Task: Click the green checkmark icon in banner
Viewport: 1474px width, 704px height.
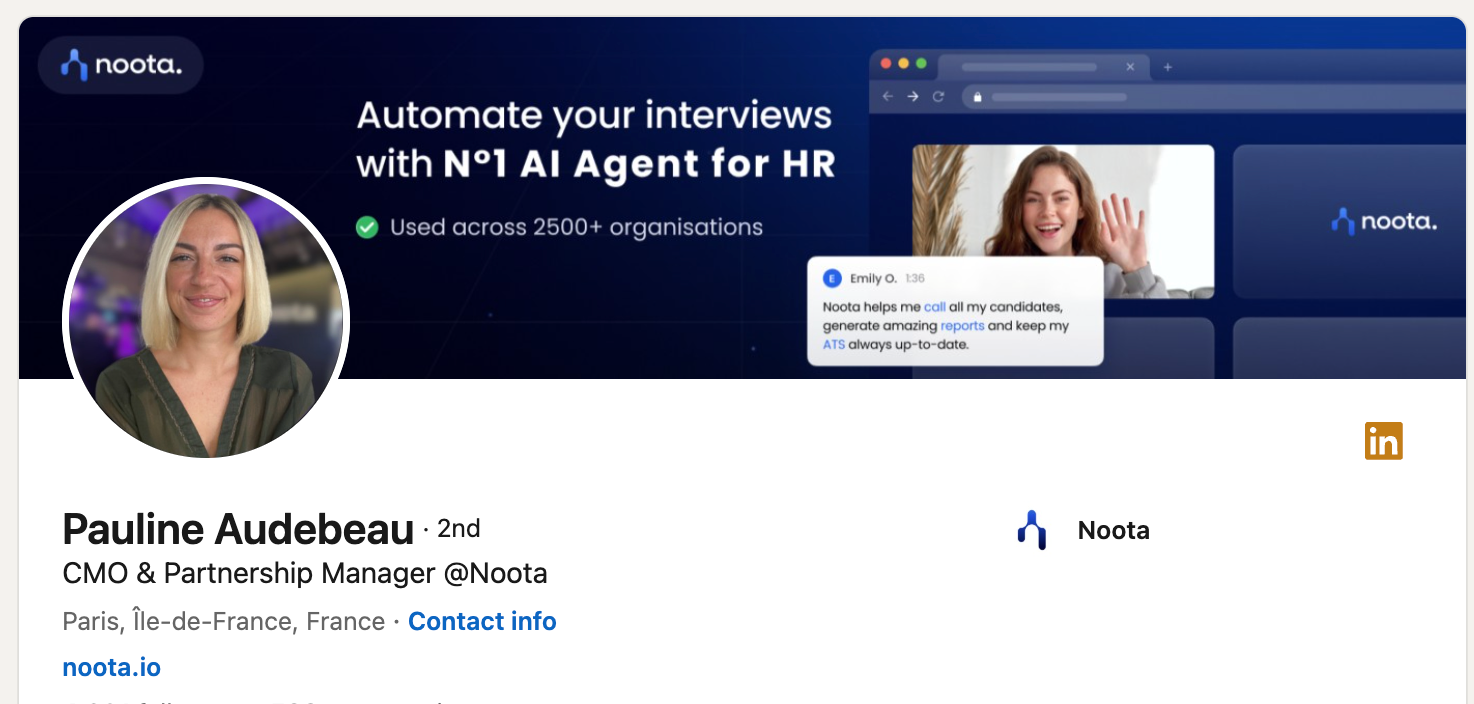Action: pos(367,228)
